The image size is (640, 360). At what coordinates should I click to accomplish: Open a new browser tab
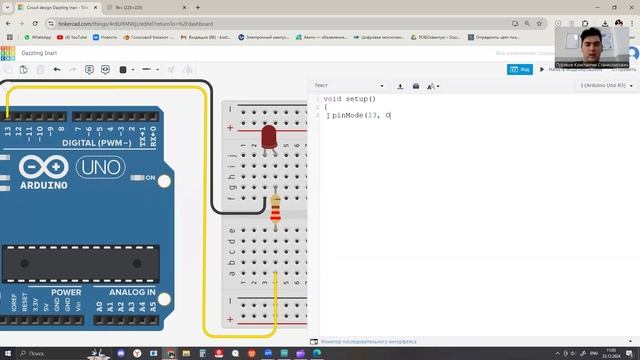[x=198, y=7]
